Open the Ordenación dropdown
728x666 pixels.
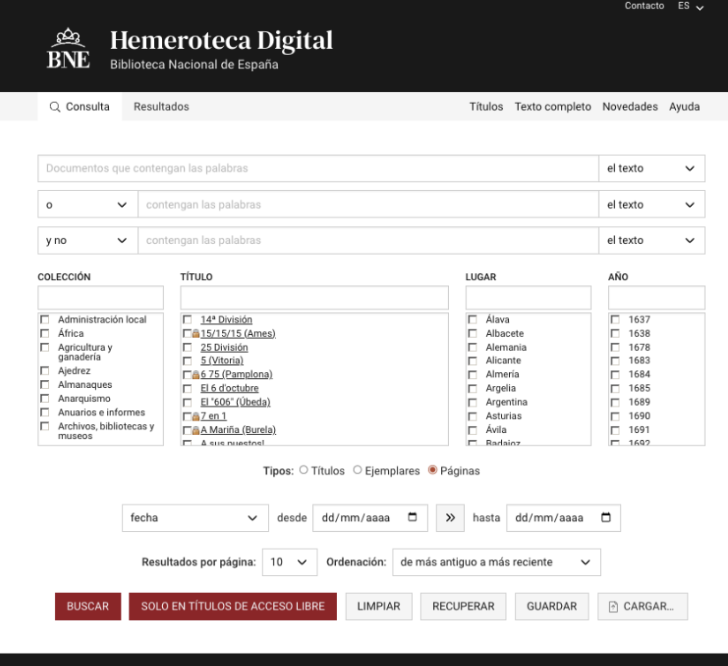pyautogui.click(x=496, y=562)
